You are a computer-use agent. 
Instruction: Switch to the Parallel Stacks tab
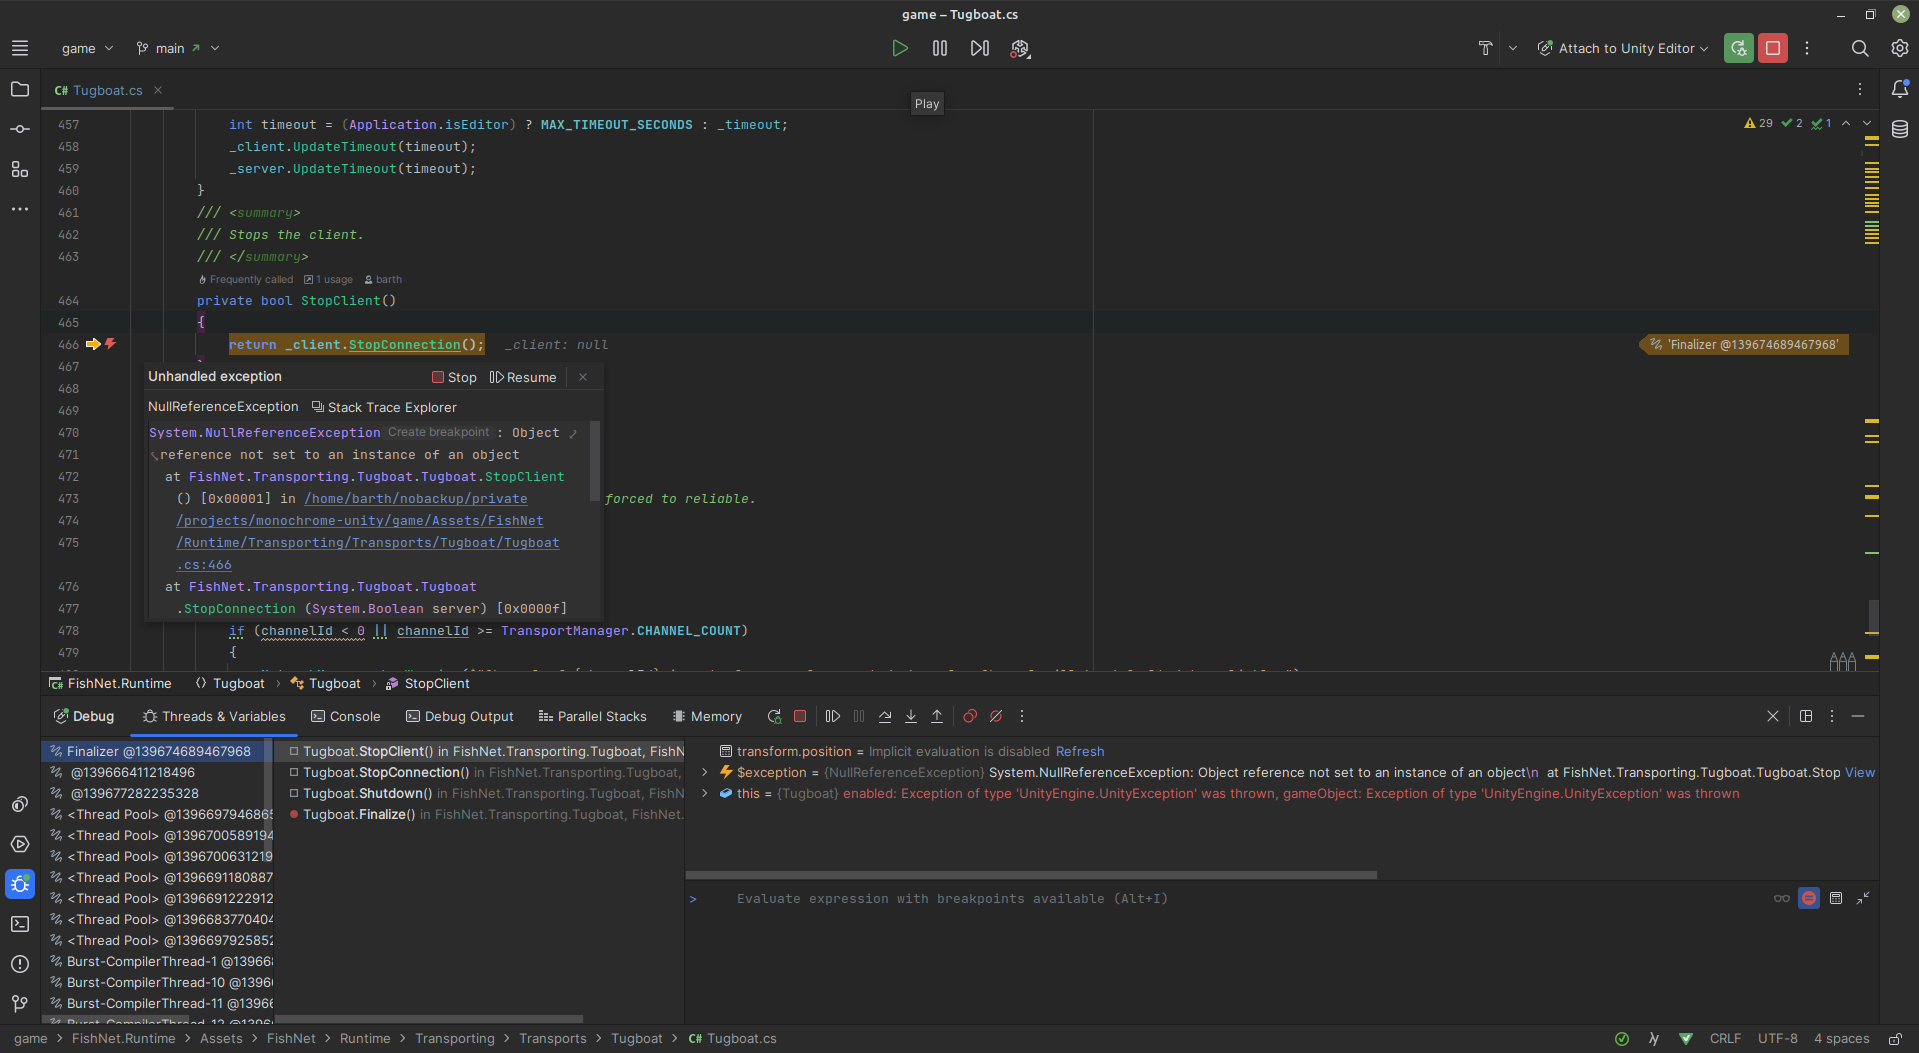pyautogui.click(x=592, y=716)
